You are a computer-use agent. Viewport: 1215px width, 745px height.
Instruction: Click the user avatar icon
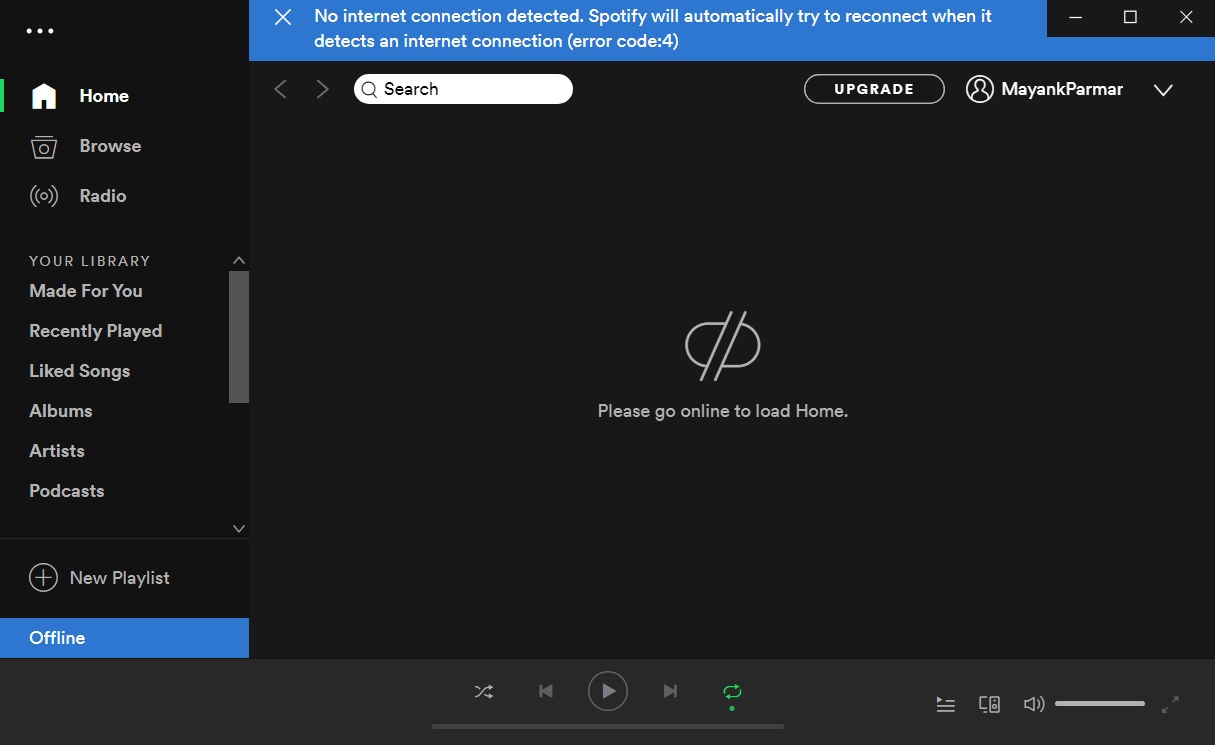point(979,89)
